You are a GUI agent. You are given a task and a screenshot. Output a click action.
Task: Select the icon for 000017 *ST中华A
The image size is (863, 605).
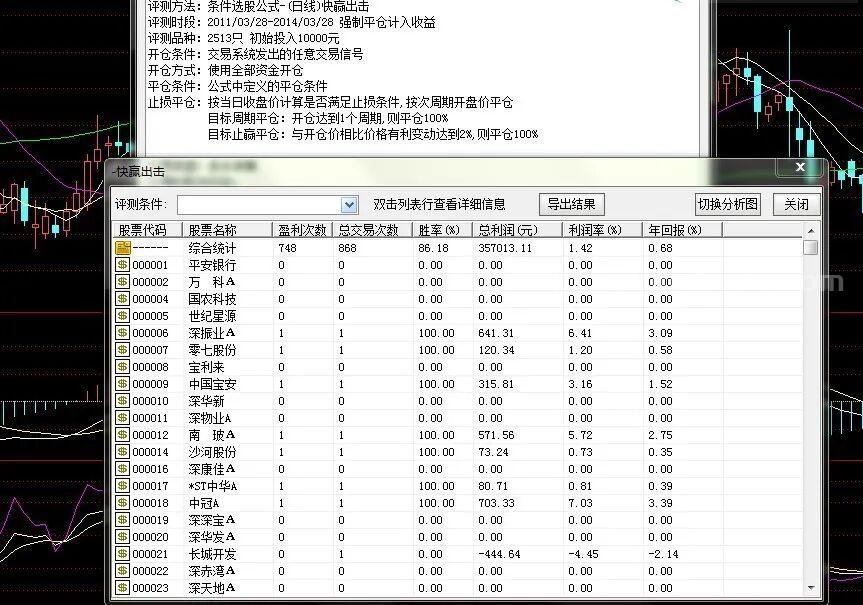[123, 486]
